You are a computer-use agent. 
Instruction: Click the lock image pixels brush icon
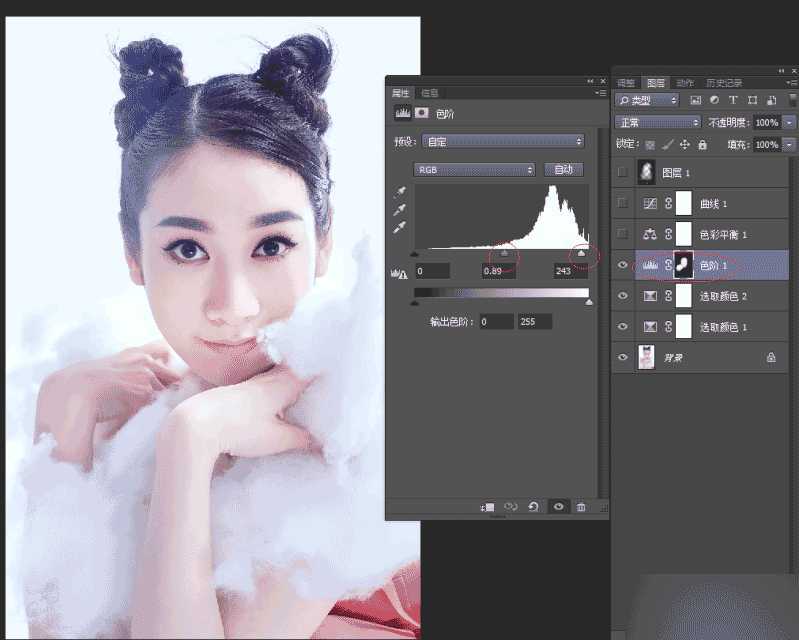667,145
